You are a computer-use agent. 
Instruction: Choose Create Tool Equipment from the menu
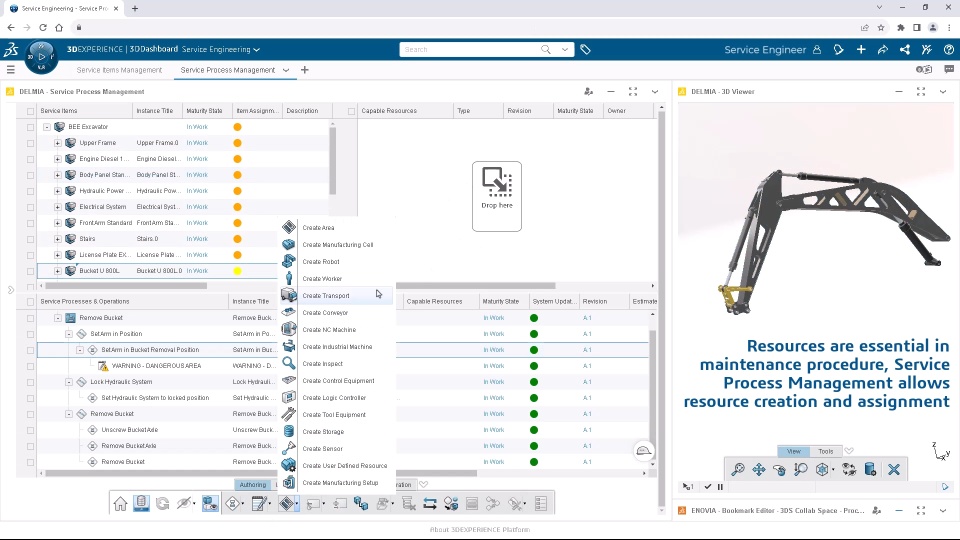point(337,414)
